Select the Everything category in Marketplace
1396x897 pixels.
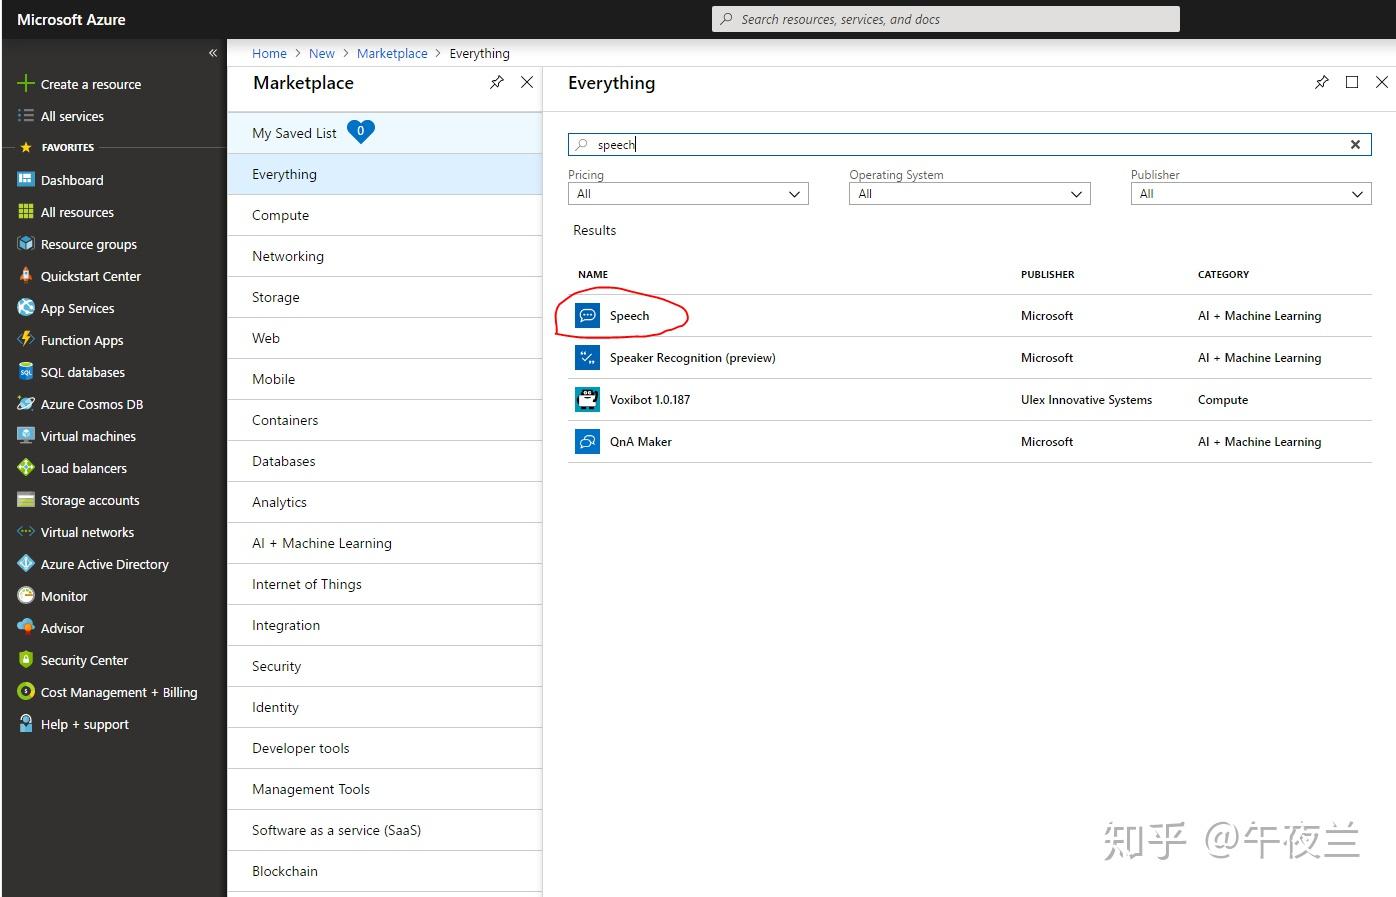pos(385,174)
